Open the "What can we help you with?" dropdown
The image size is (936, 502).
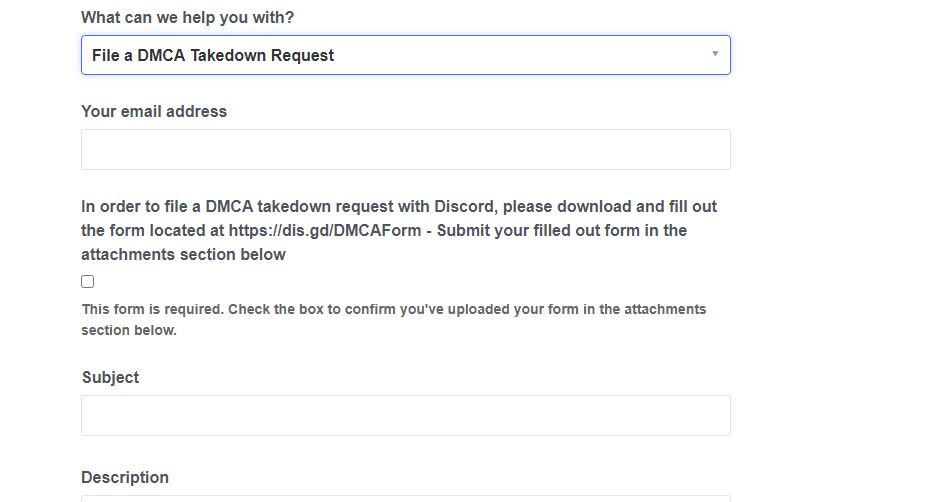[405, 55]
